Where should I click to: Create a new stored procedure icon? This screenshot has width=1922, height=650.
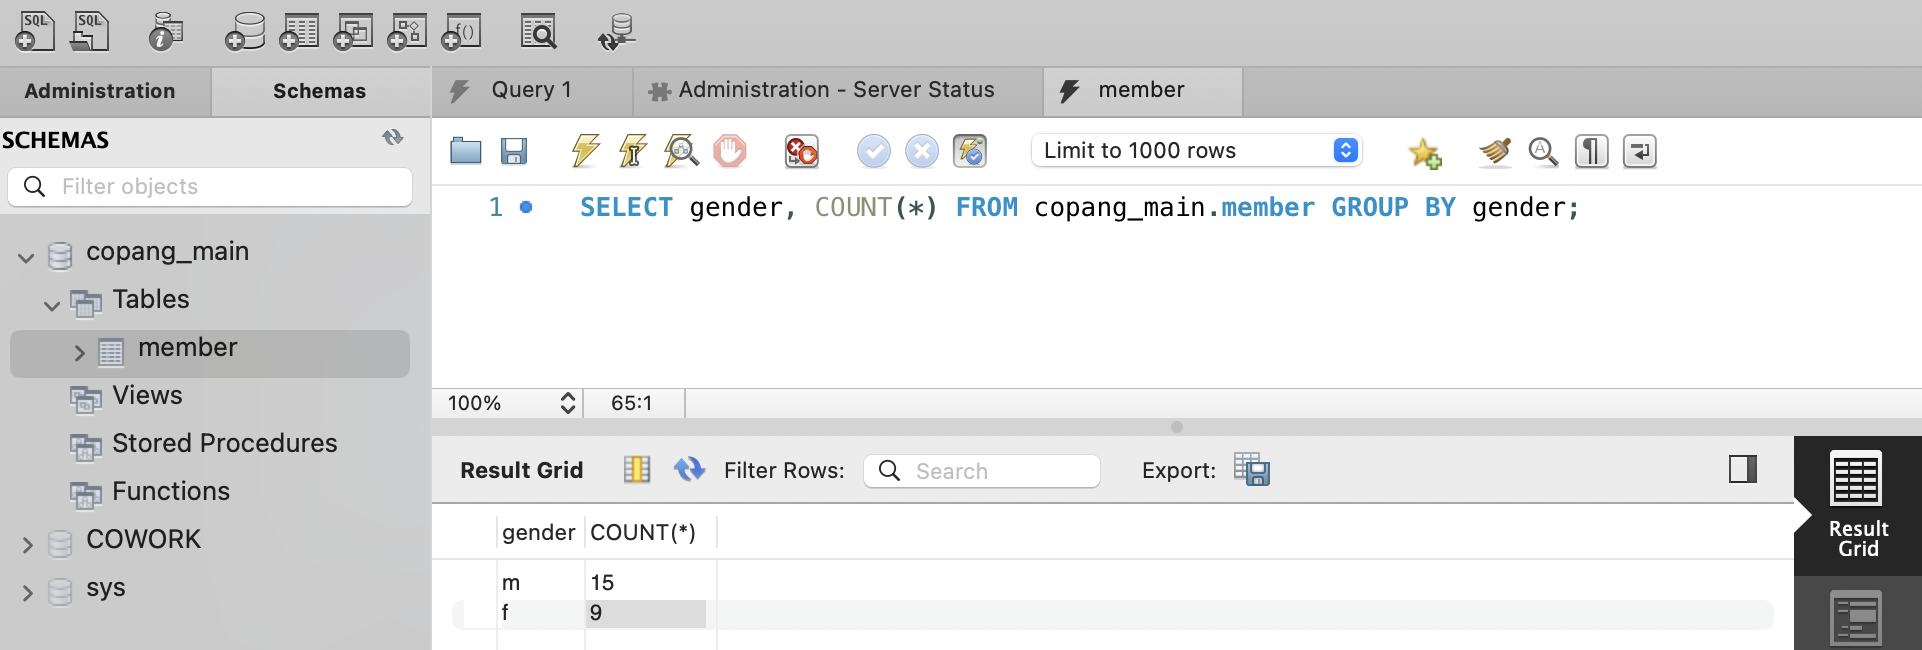click(x=407, y=31)
